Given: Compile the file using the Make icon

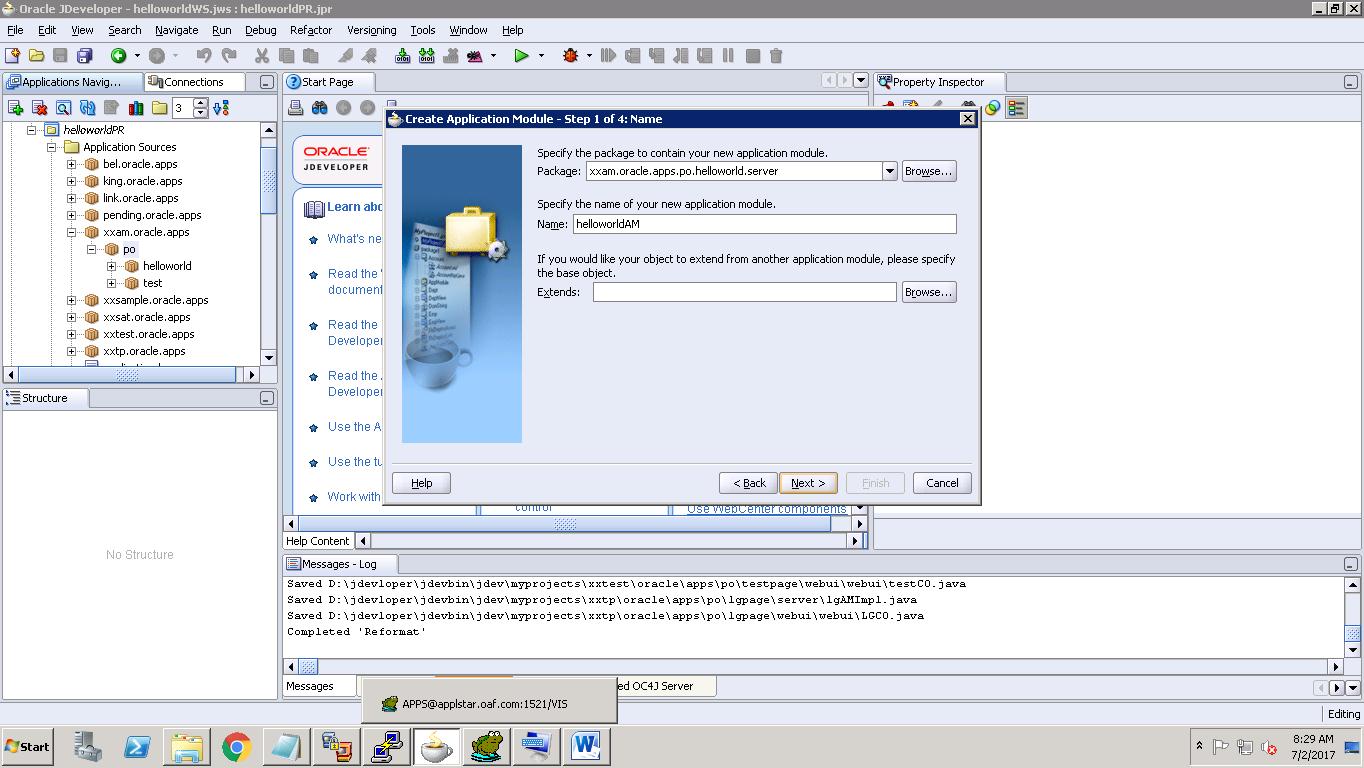Looking at the screenshot, I should coord(400,56).
